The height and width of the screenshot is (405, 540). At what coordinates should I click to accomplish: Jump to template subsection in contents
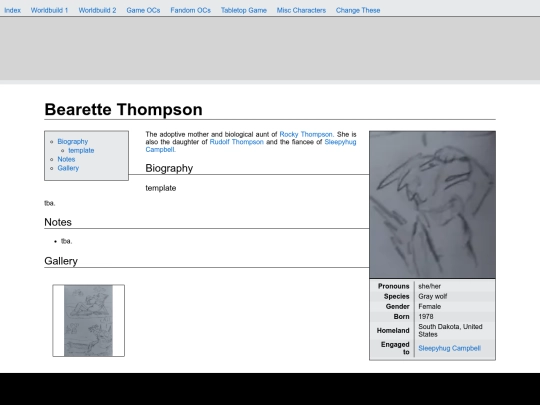coord(81,150)
